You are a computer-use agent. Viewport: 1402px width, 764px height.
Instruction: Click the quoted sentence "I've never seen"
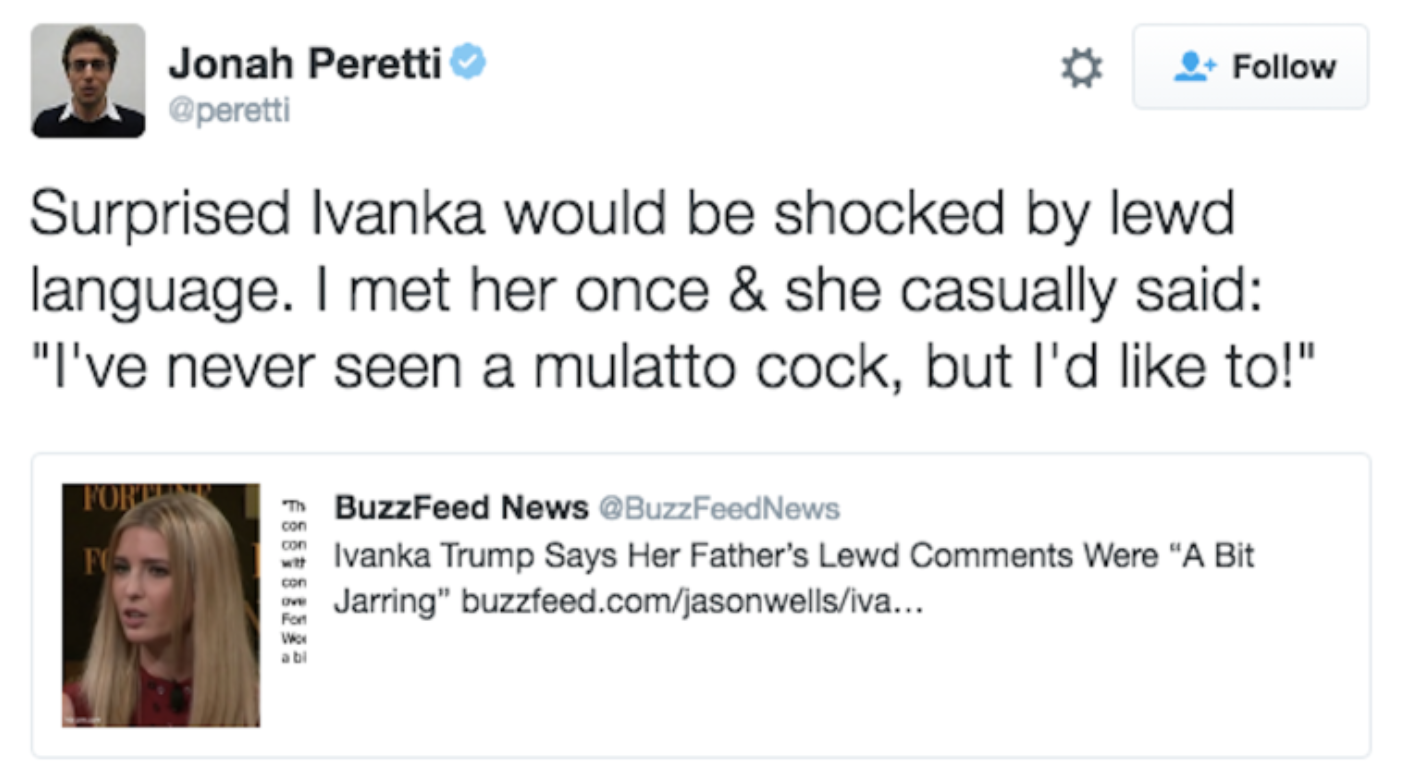click(667, 368)
